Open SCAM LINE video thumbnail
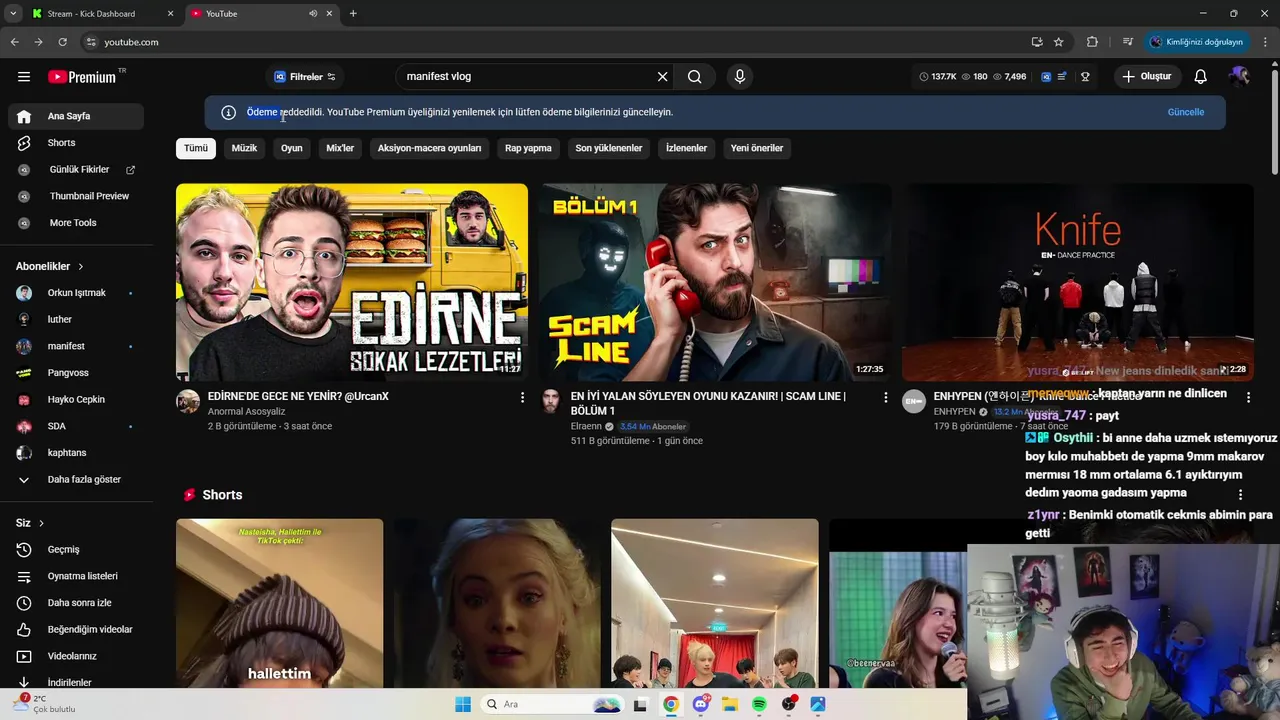 pyautogui.click(x=715, y=282)
